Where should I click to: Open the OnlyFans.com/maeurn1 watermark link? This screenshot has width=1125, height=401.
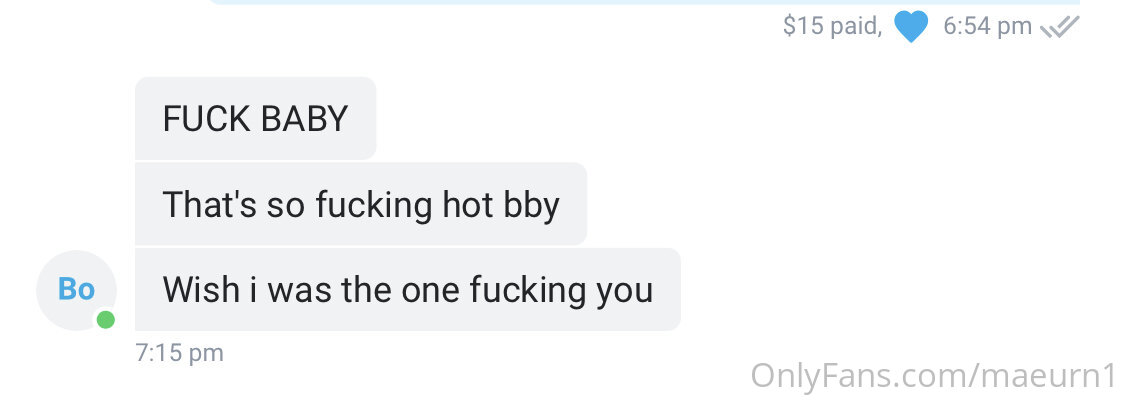[935, 375]
